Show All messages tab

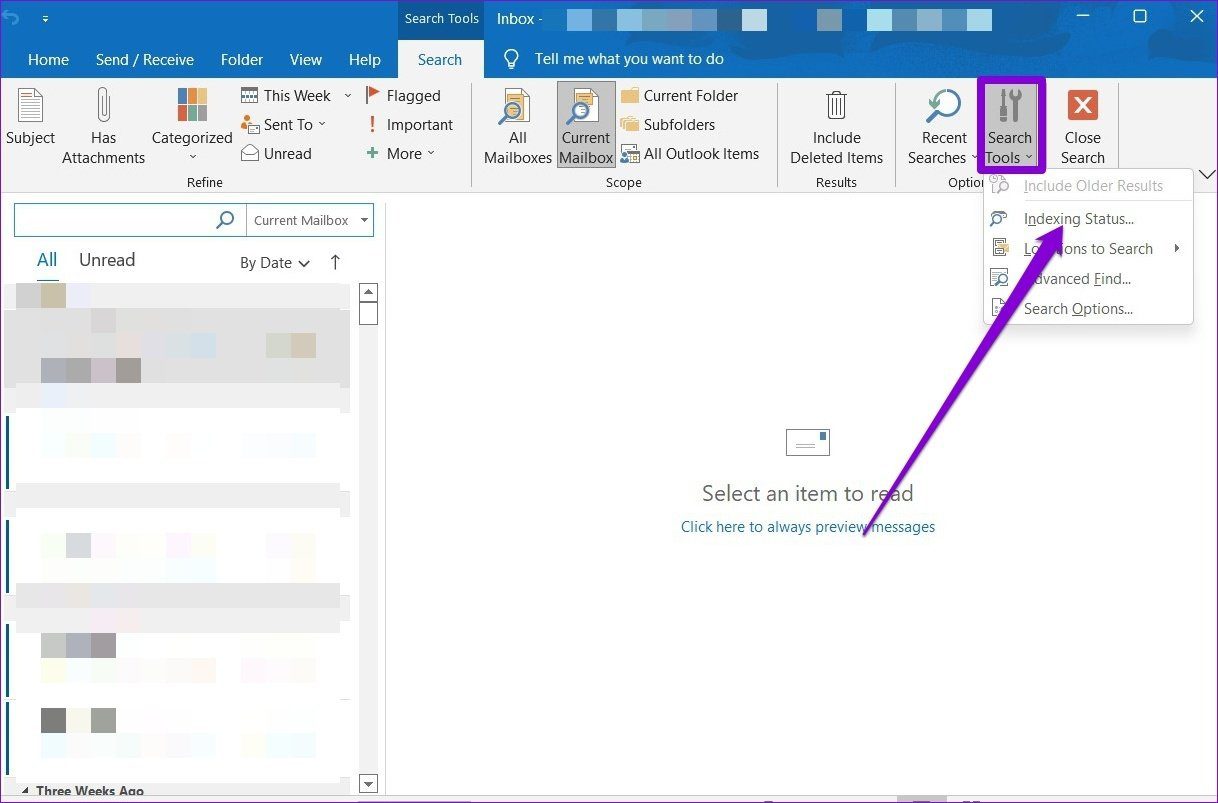(47, 260)
